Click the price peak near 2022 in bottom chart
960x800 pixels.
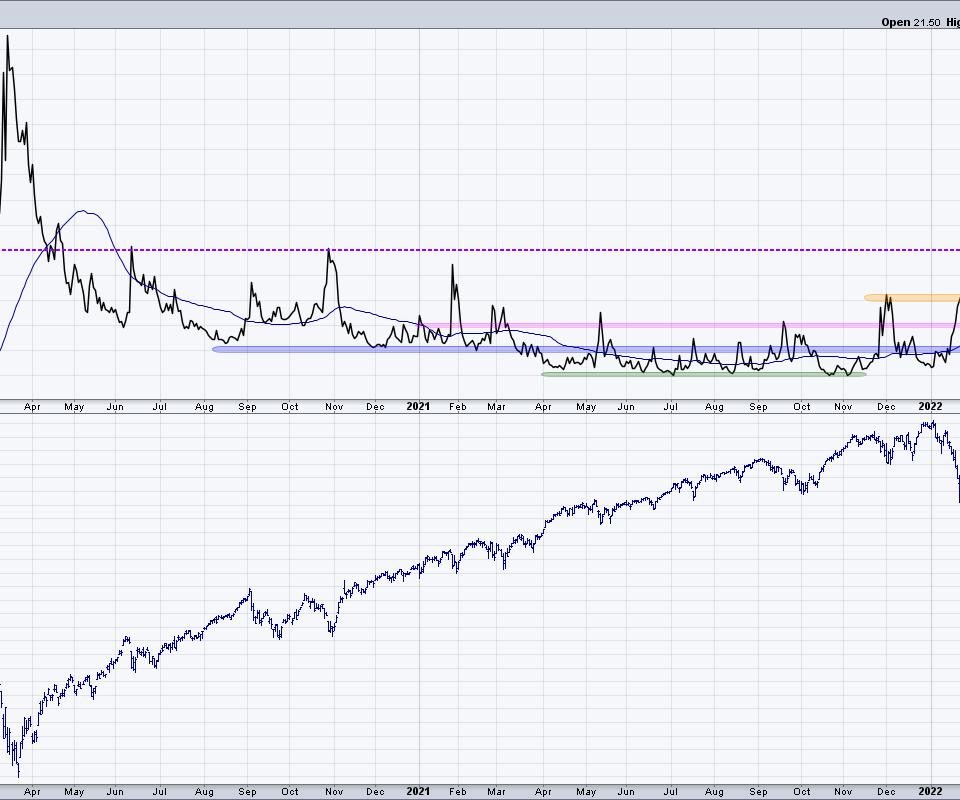(x=931, y=423)
